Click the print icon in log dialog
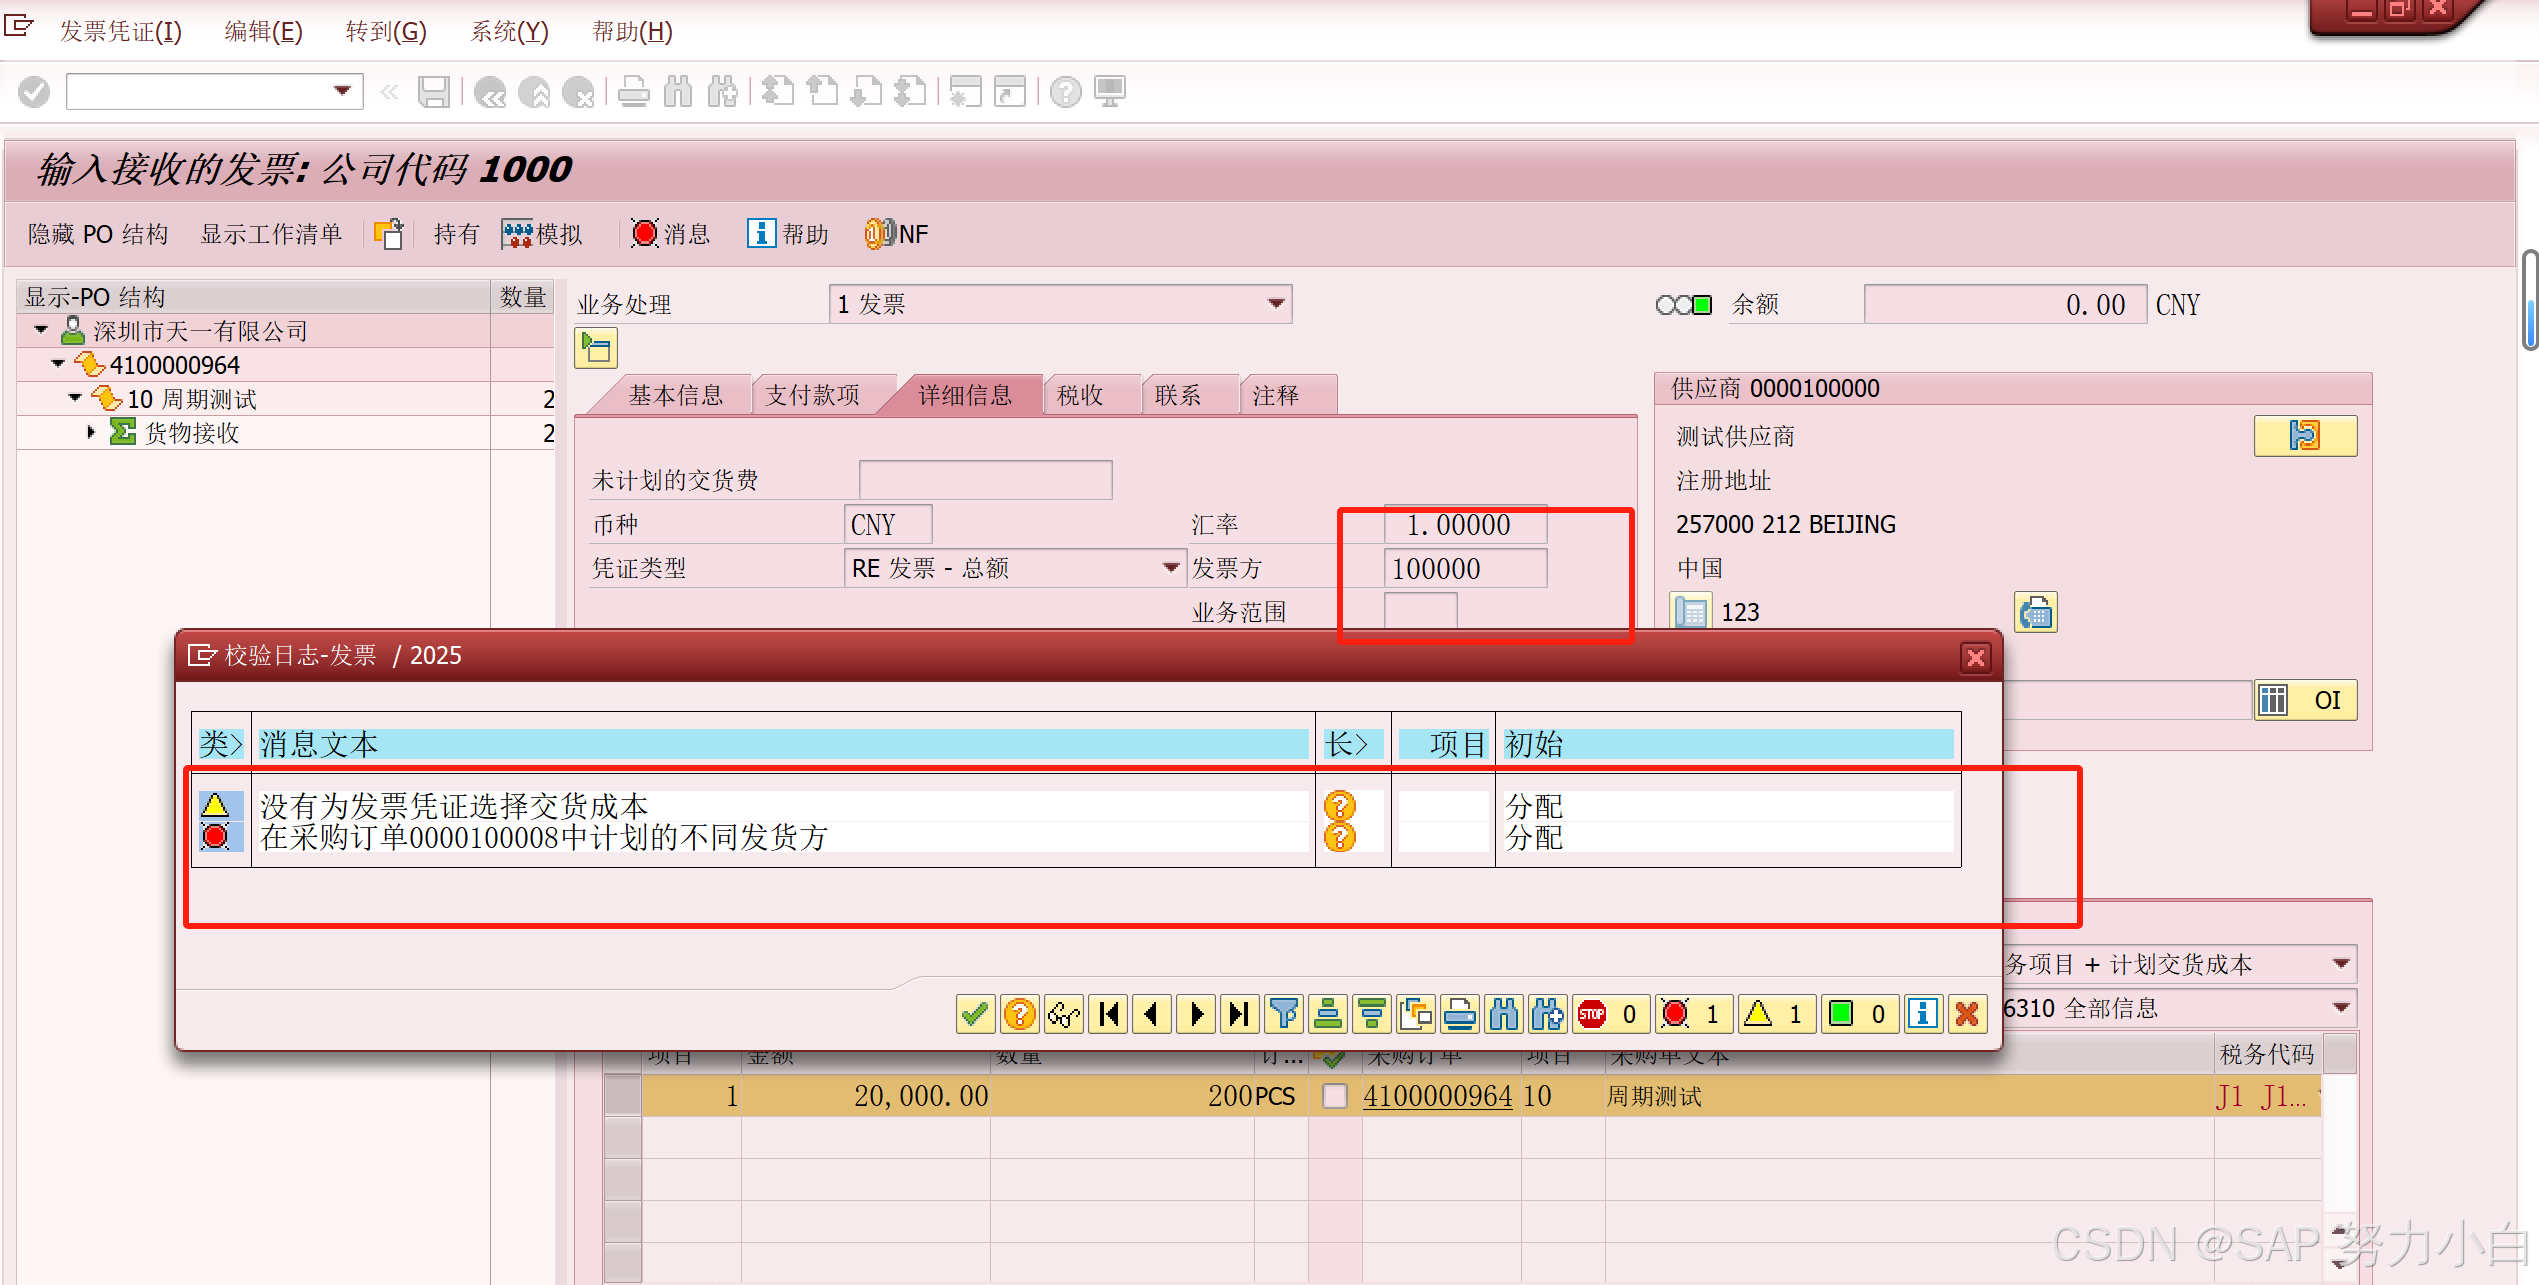 click(1460, 1014)
